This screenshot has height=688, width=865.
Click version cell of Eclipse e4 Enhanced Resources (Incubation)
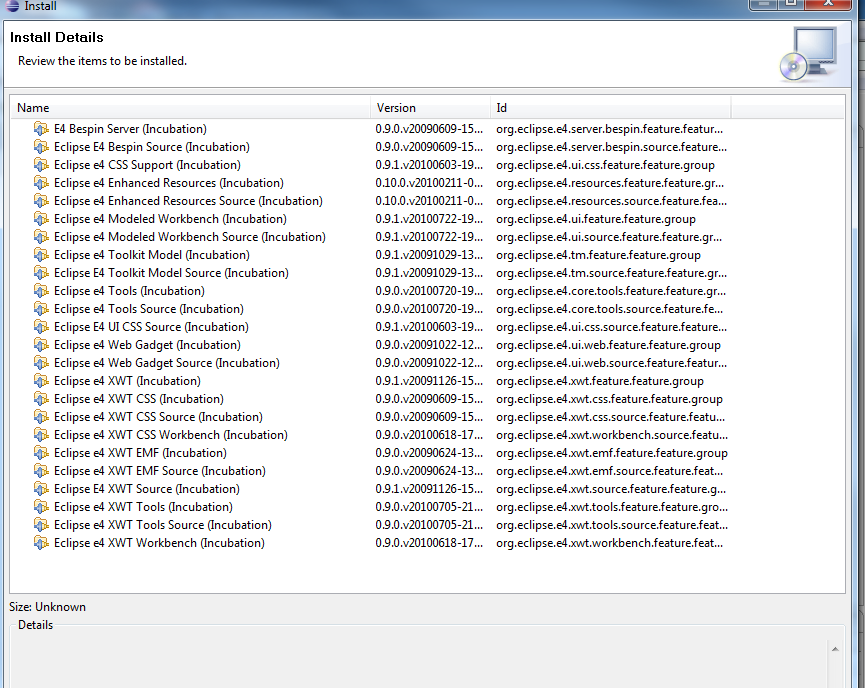pyautogui.click(x=429, y=183)
